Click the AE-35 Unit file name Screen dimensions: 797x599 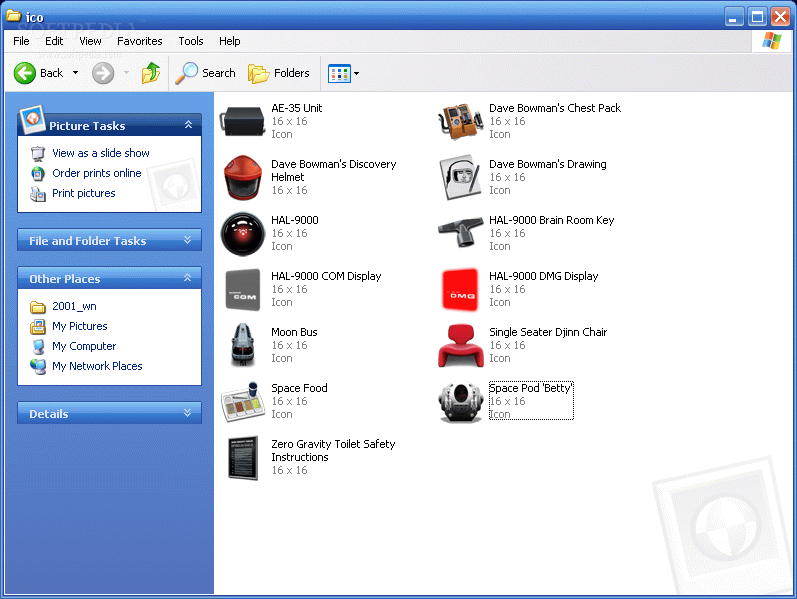pos(296,108)
